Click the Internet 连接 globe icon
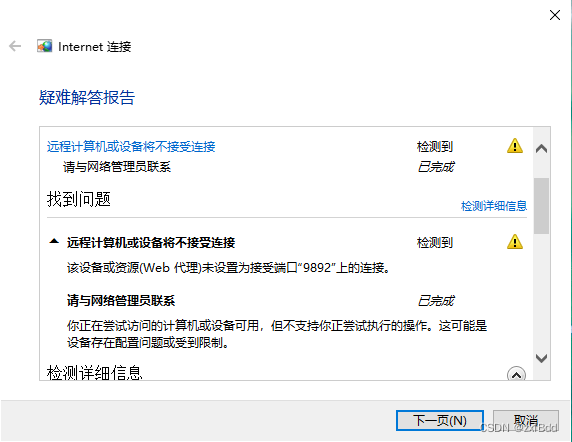The height and width of the screenshot is (442, 572). tap(44, 46)
